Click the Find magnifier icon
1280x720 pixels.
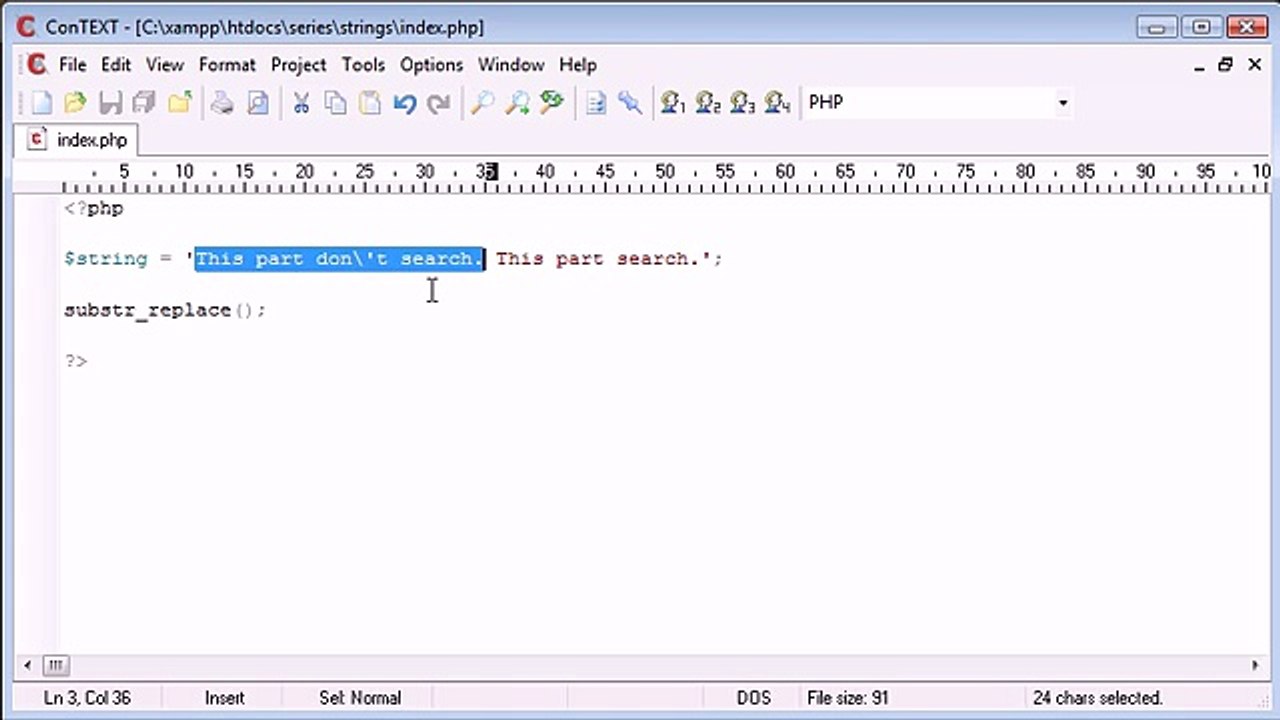coord(482,102)
